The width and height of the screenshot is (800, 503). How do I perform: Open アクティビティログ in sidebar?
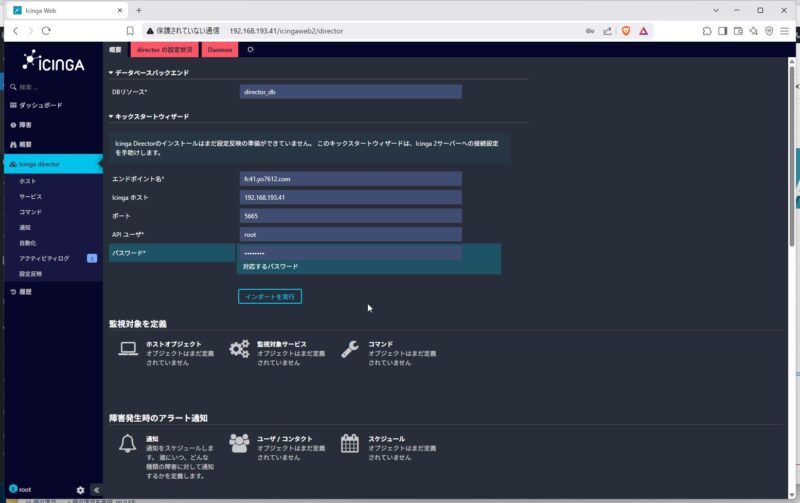[44, 259]
